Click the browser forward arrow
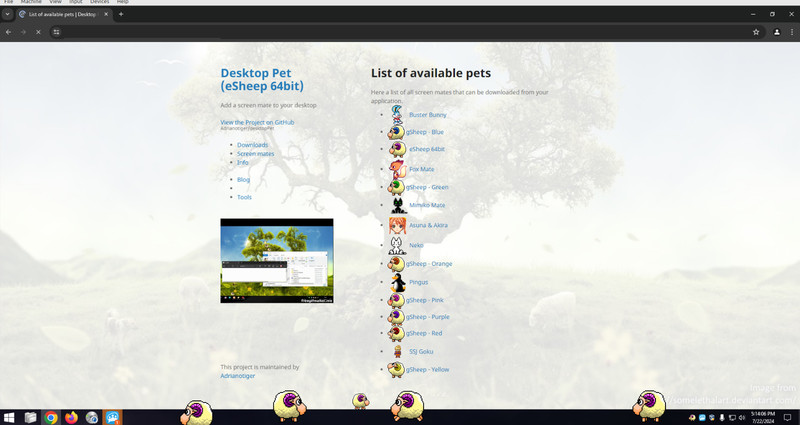800x425 pixels. [23, 32]
